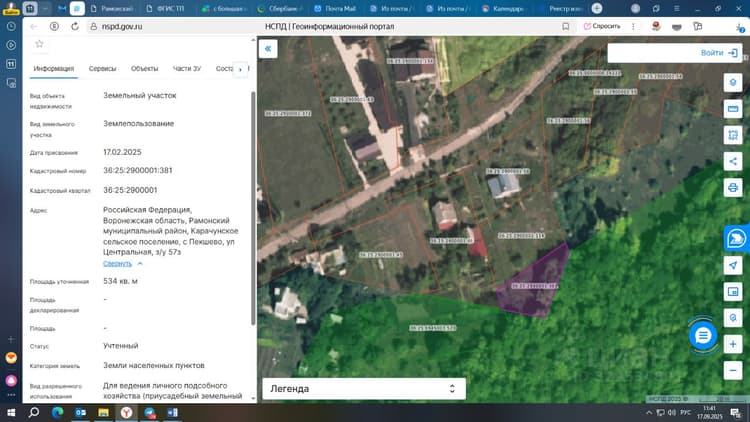Screen dimensions: 750x422
Task: Open the map layers tool
Action: click(x=732, y=83)
